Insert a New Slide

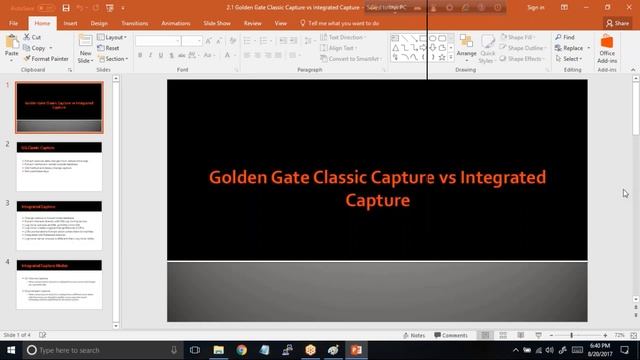coord(85,49)
